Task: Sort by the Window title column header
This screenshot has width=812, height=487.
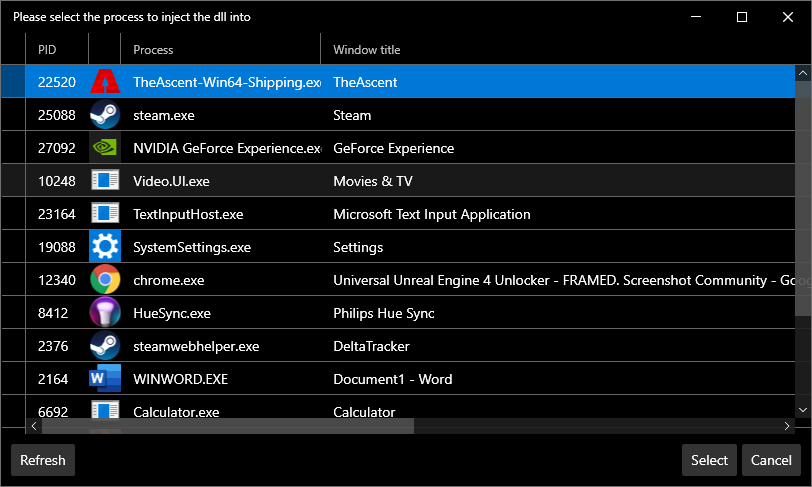Action: pyautogui.click(x=366, y=49)
